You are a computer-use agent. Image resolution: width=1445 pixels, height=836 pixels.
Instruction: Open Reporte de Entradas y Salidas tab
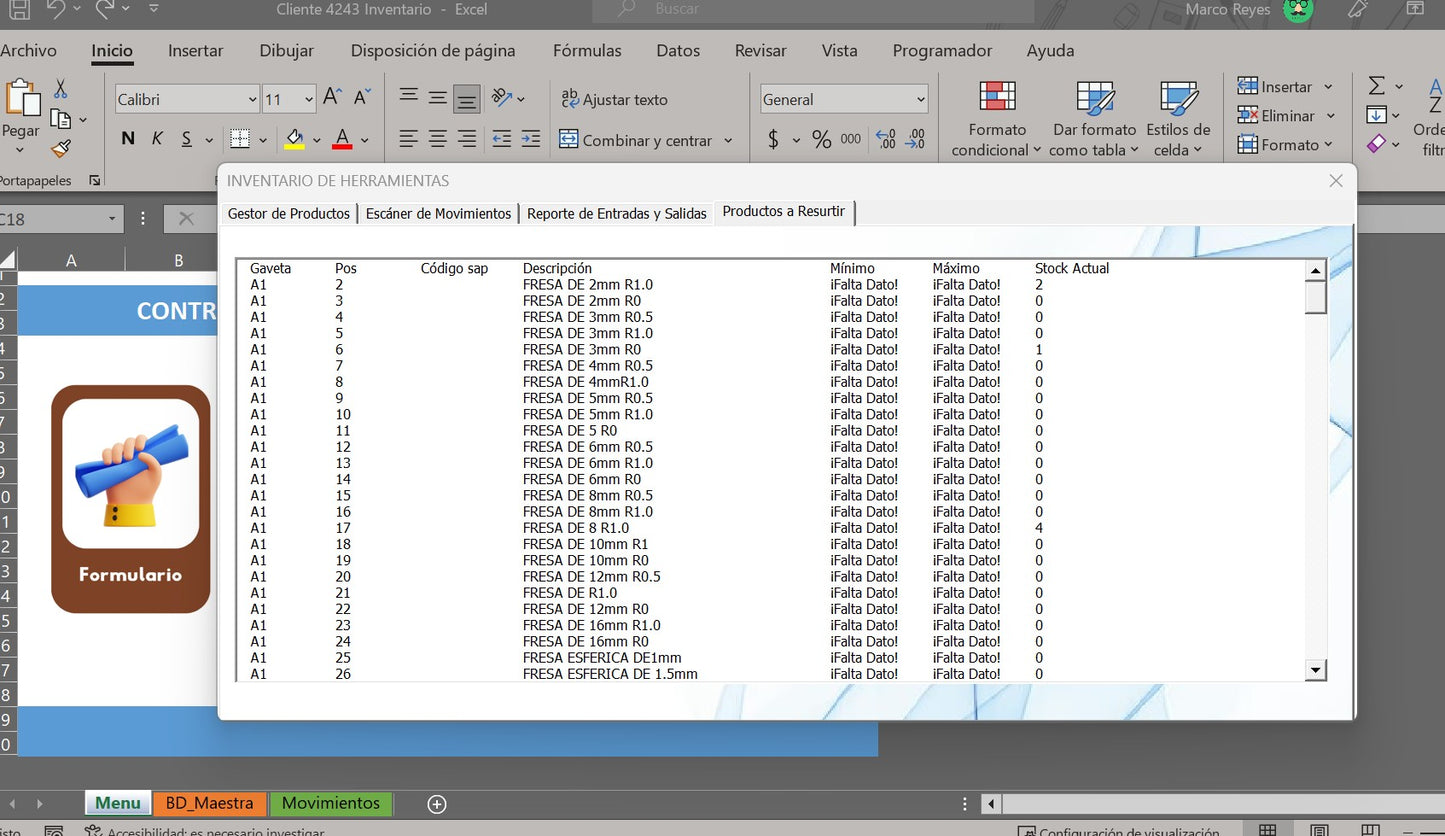617,213
